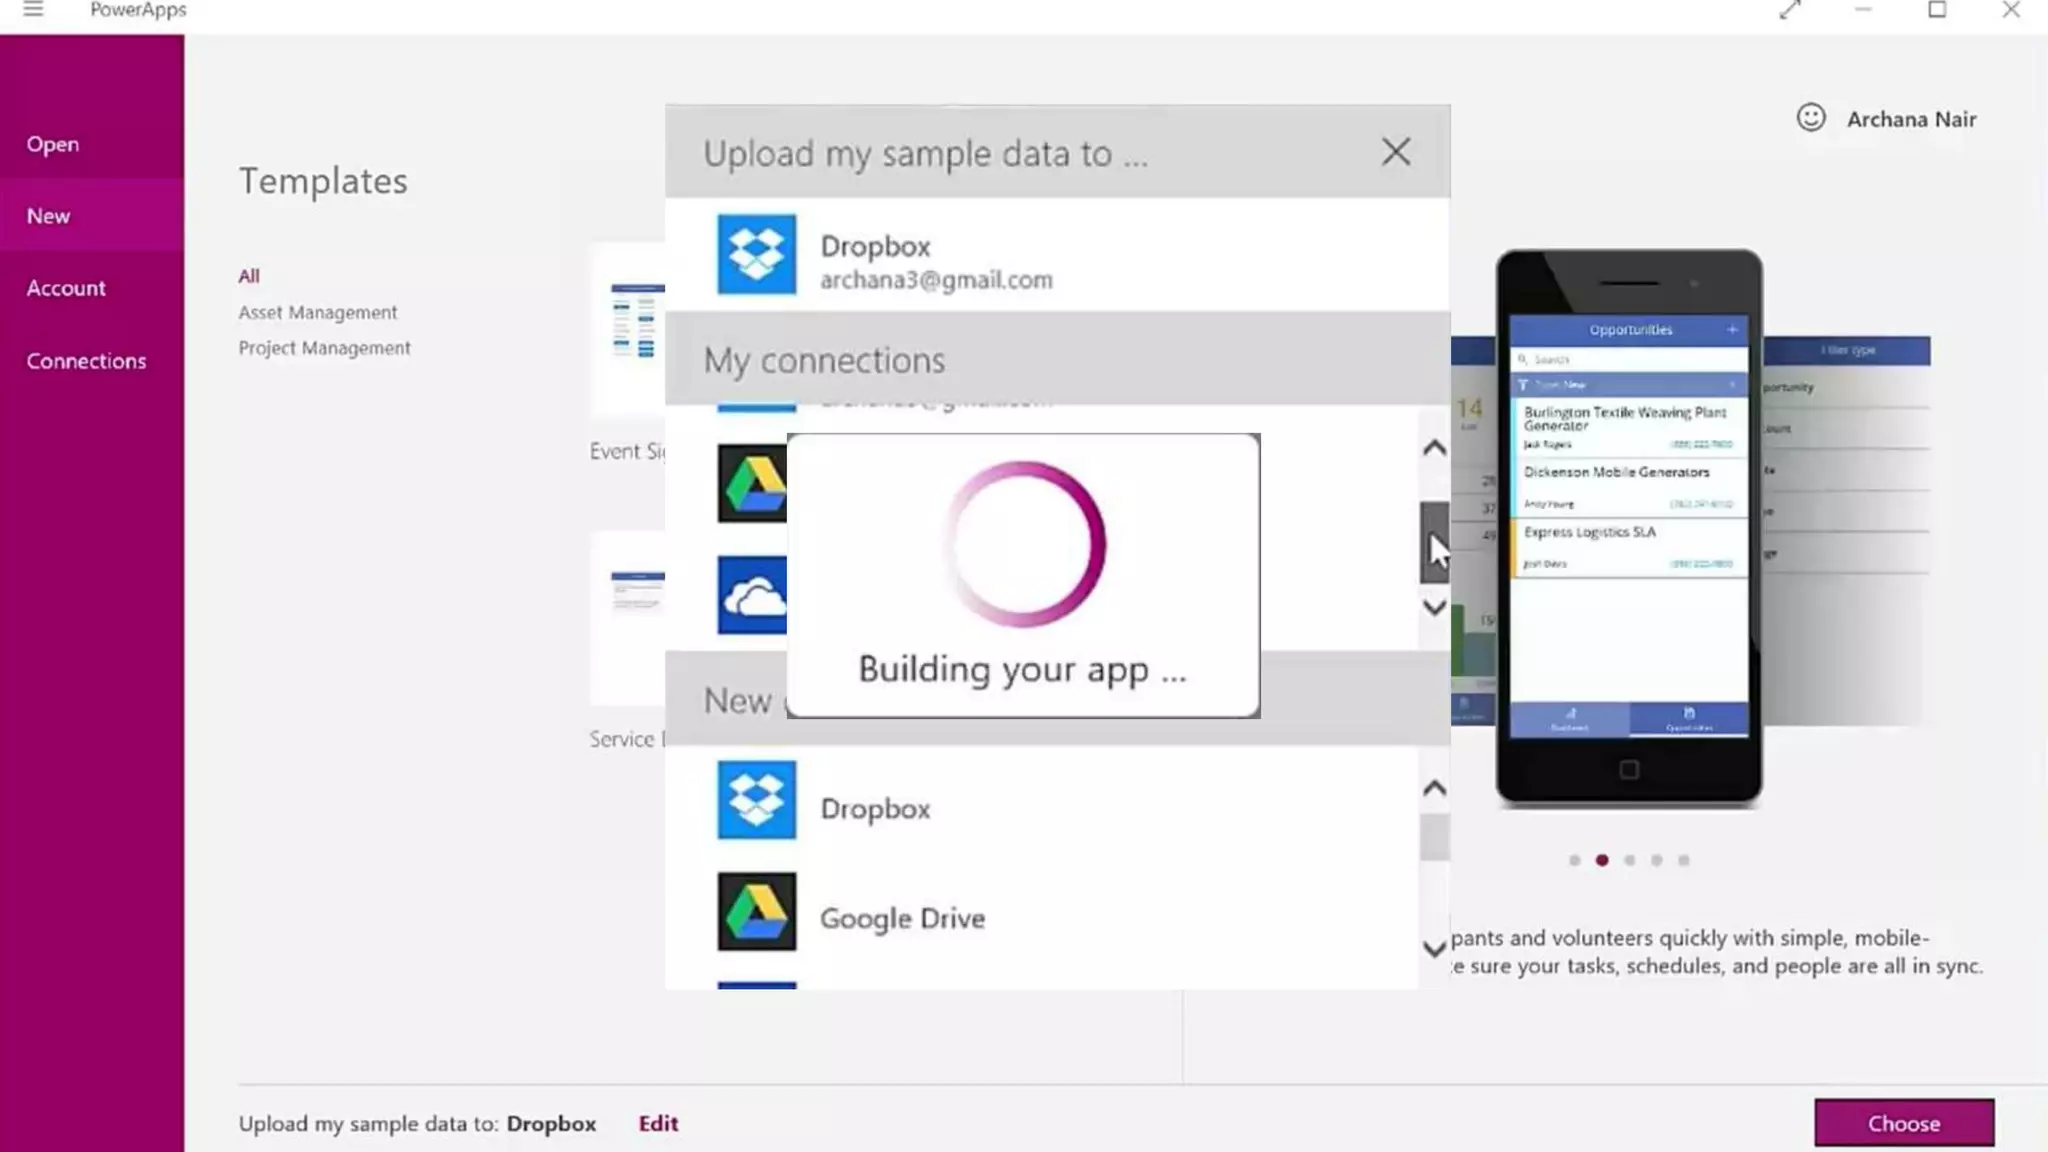
Task: Select Google Drive icon in My connections
Action: 752,483
